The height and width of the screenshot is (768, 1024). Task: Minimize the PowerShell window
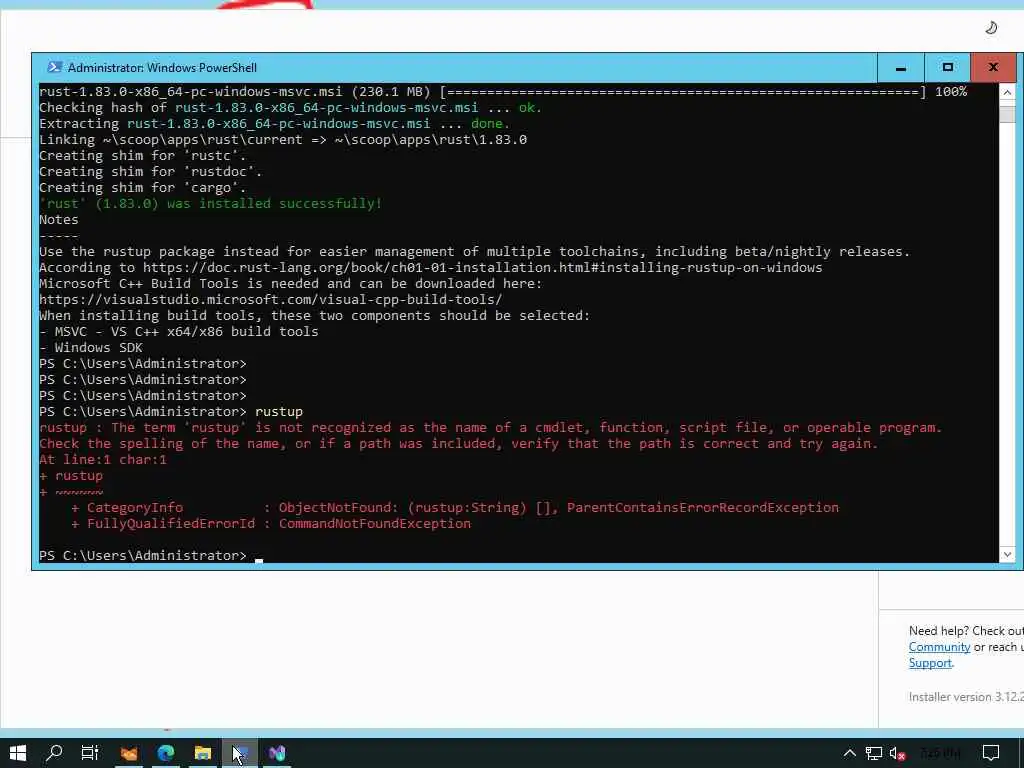901,67
